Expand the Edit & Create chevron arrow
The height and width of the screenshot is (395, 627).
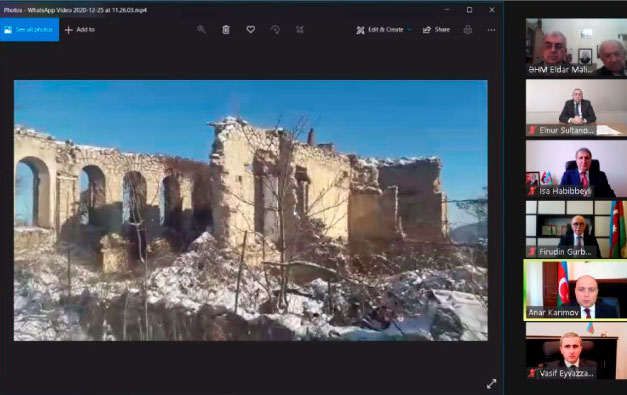(x=409, y=30)
